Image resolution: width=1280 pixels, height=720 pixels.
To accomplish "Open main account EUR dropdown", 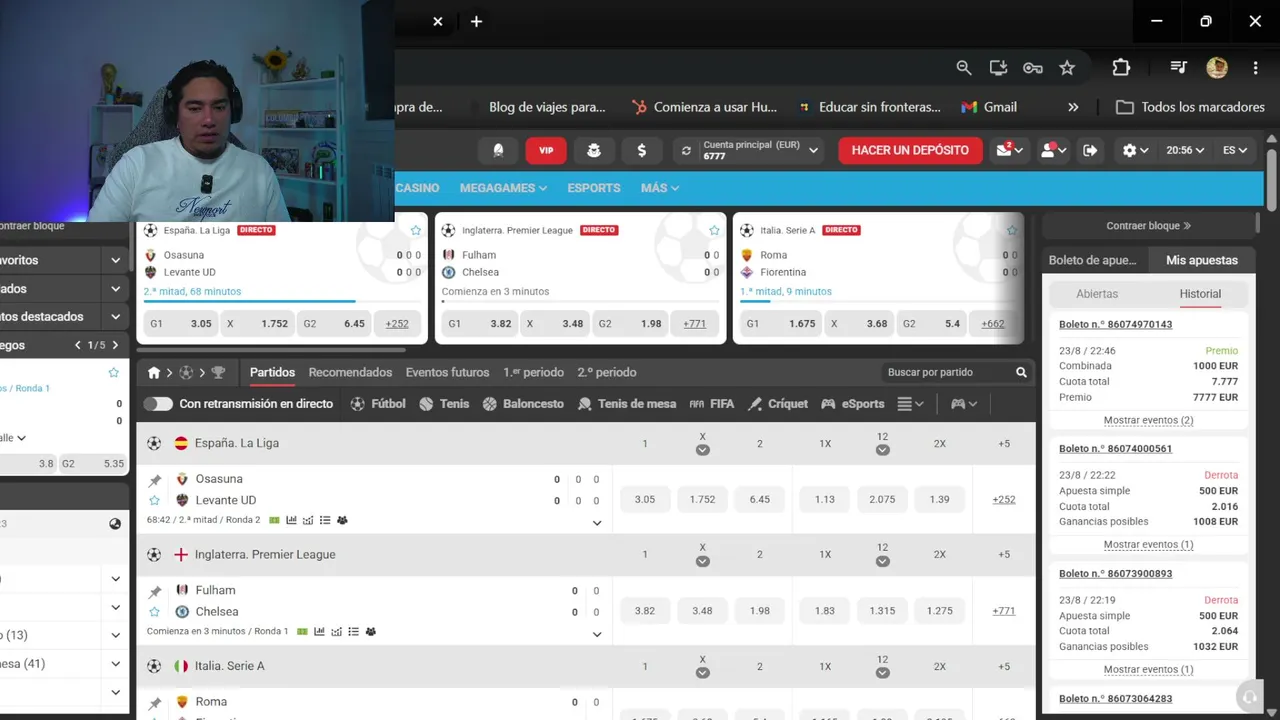I will point(751,150).
